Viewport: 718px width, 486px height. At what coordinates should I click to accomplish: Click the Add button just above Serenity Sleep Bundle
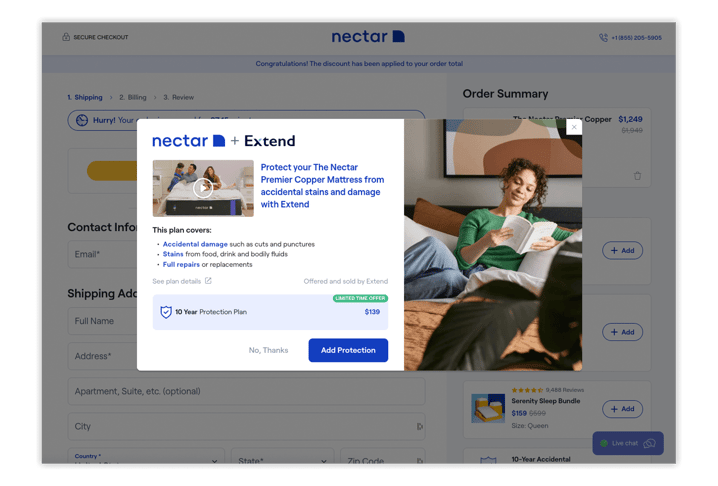click(x=622, y=332)
